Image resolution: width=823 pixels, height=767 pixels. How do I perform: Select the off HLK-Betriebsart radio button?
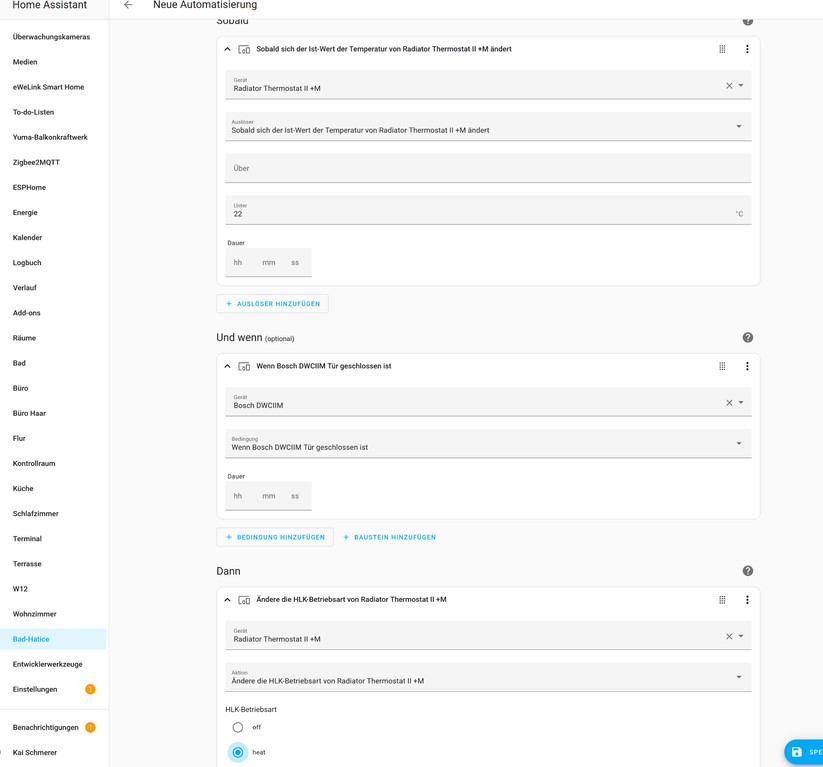[237, 728]
